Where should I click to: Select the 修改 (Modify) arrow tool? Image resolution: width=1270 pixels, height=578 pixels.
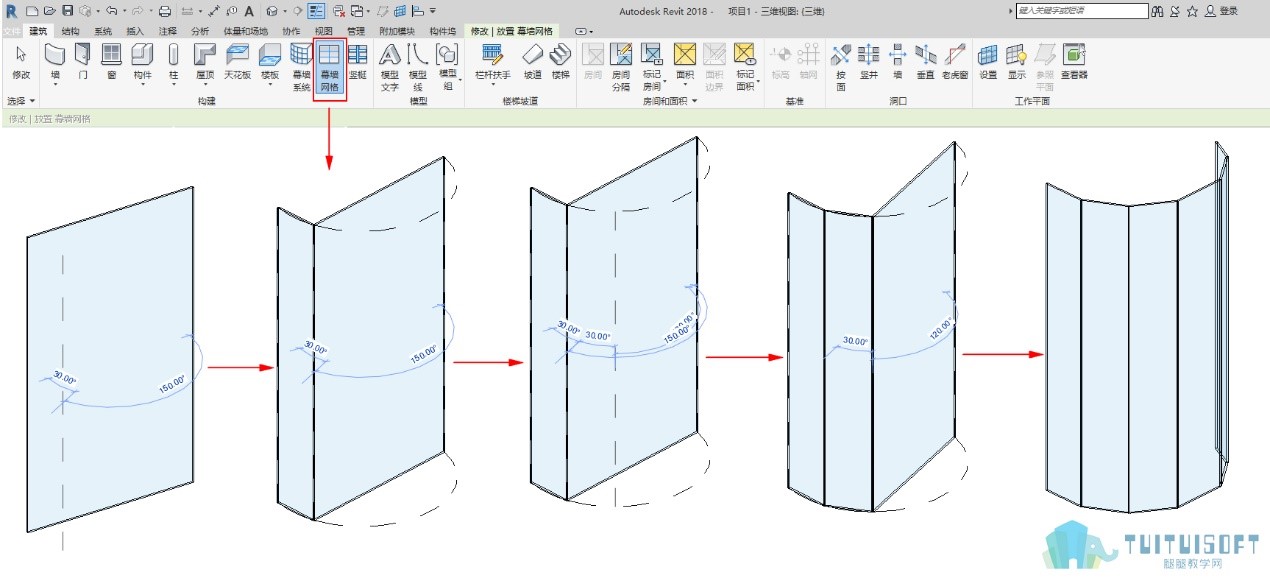[21, 63]
